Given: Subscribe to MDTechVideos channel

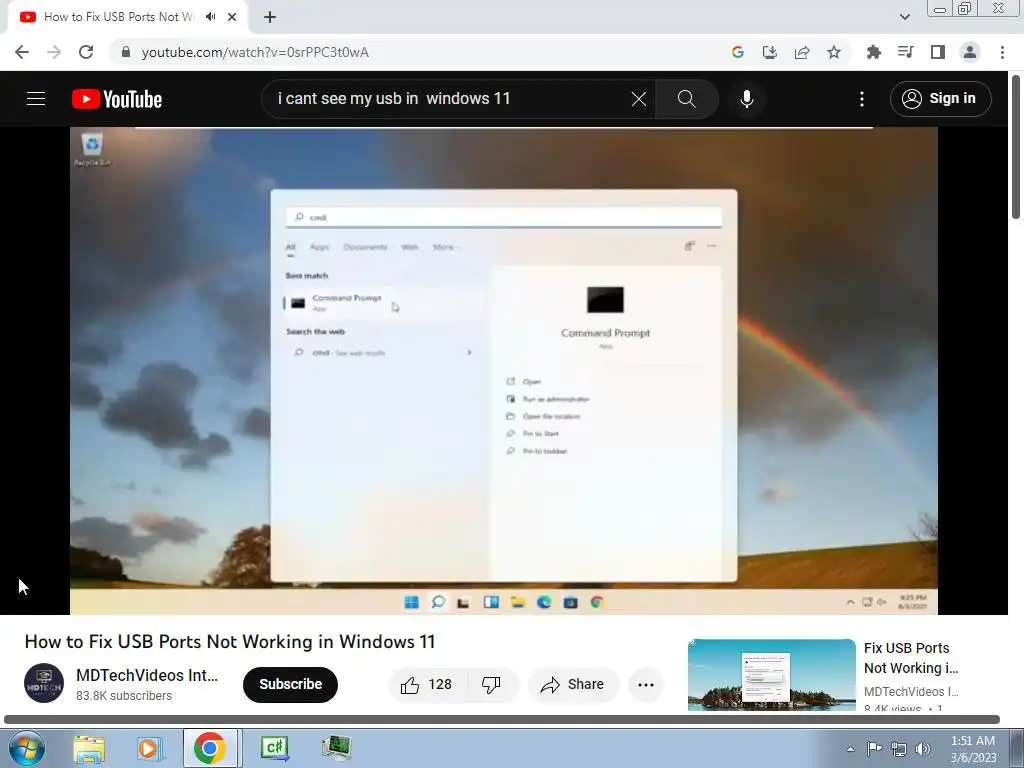Looking at the screenshot, I should pos(290,684).
